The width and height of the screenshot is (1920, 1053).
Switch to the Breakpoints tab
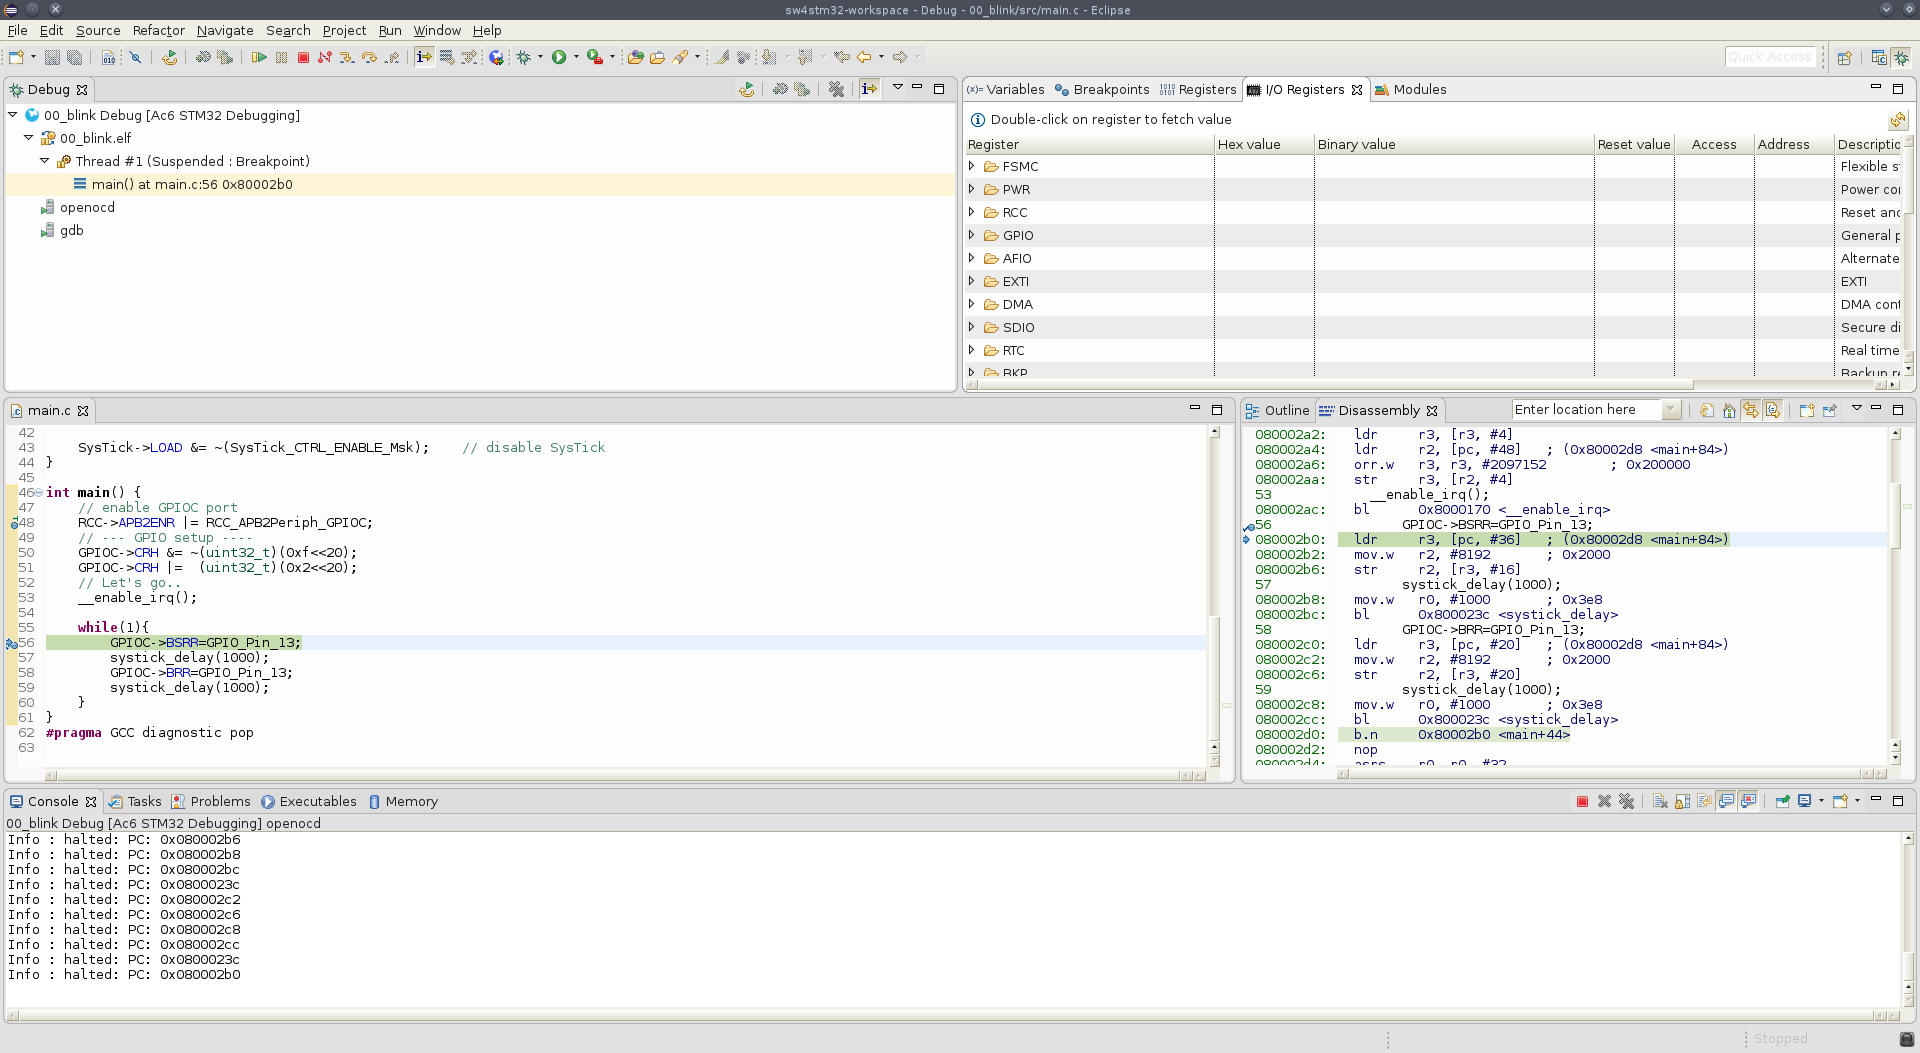coord(1109,89)
